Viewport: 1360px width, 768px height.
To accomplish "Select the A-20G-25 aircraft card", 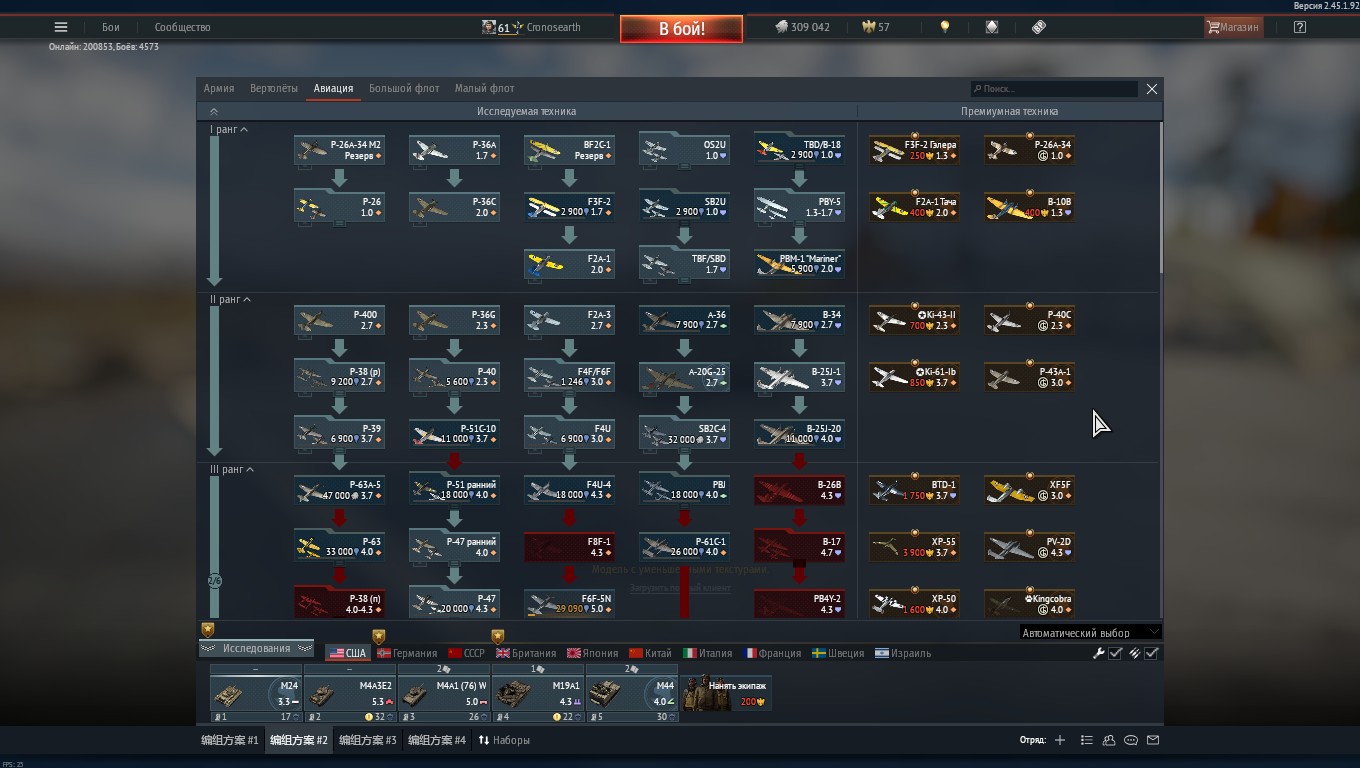I will pos(684,377).
